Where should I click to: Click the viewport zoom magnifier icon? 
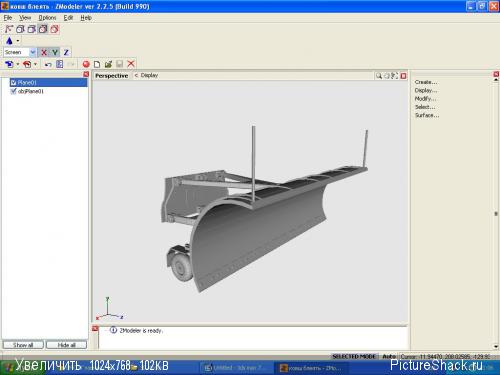[x=379, y=76]
